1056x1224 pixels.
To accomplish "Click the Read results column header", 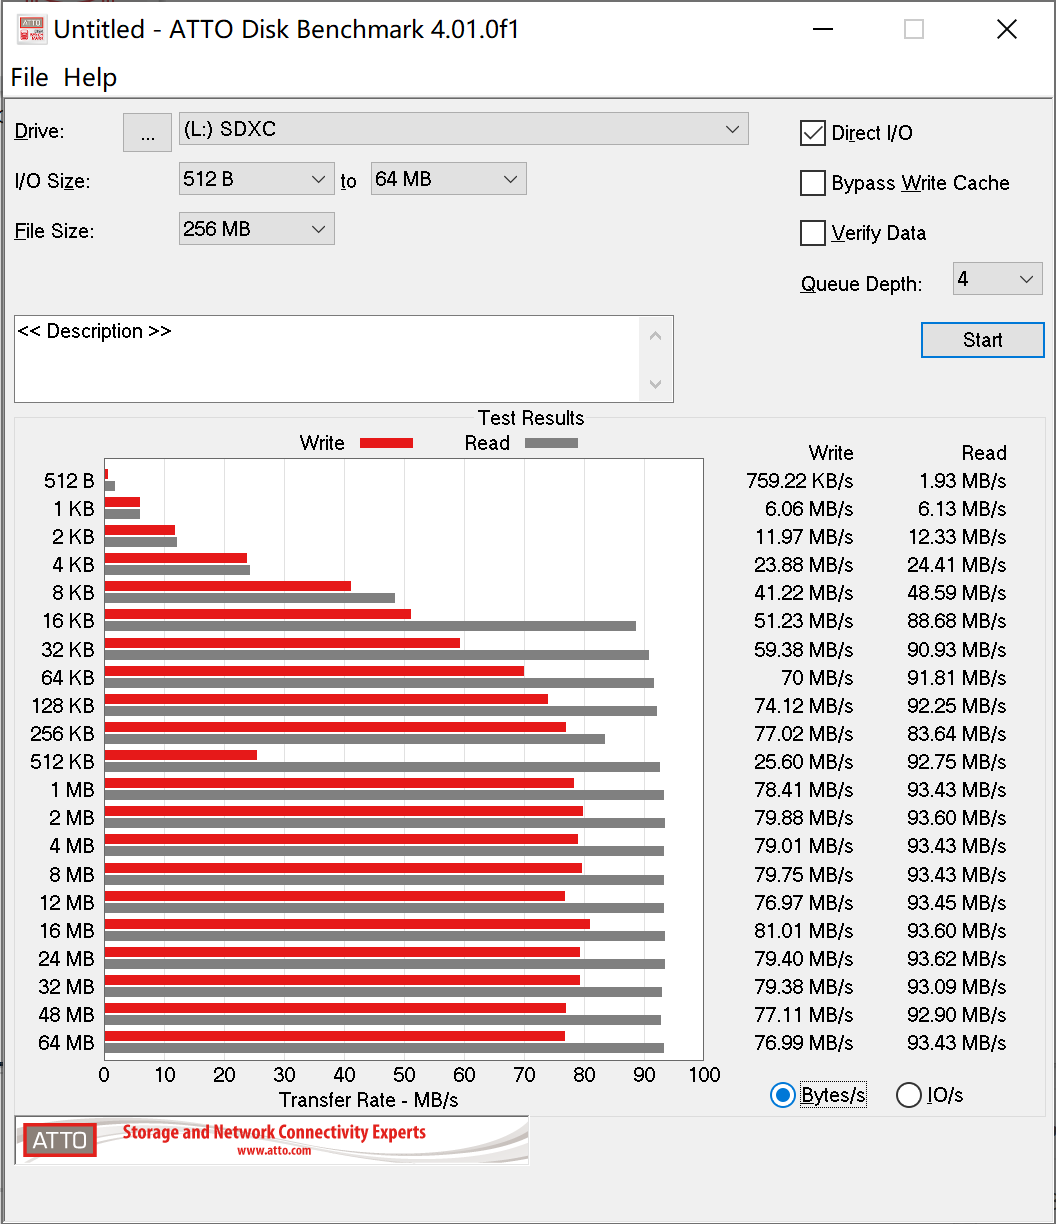I will pos(984,453).
